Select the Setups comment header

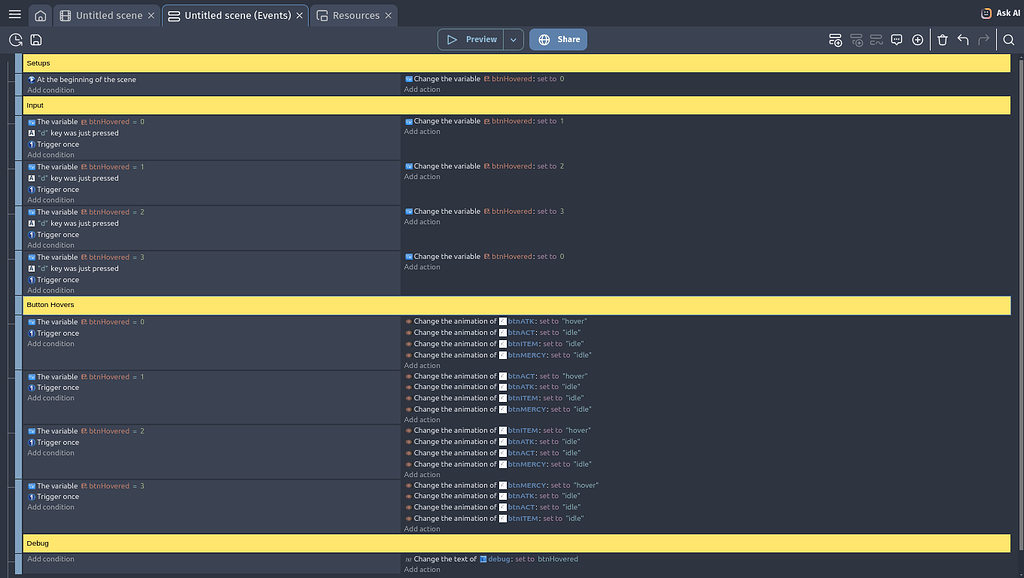pyautogui.click(x=517, y=63)
